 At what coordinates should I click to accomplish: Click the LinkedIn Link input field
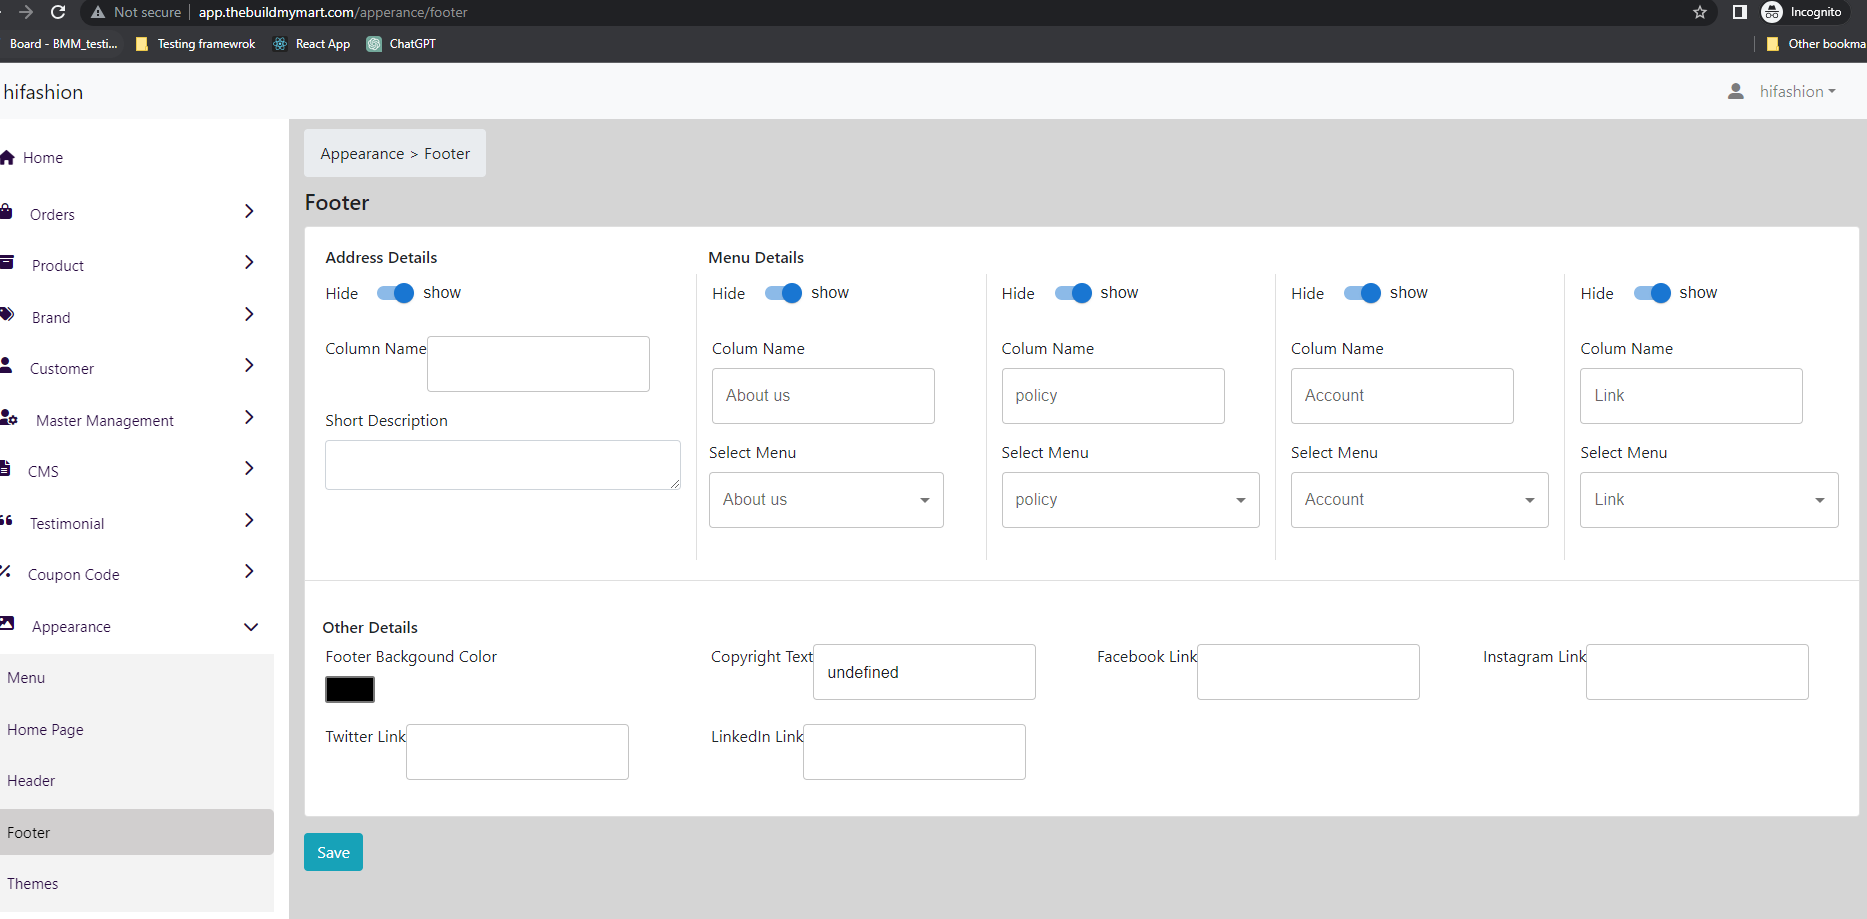(x=914, y=752)
